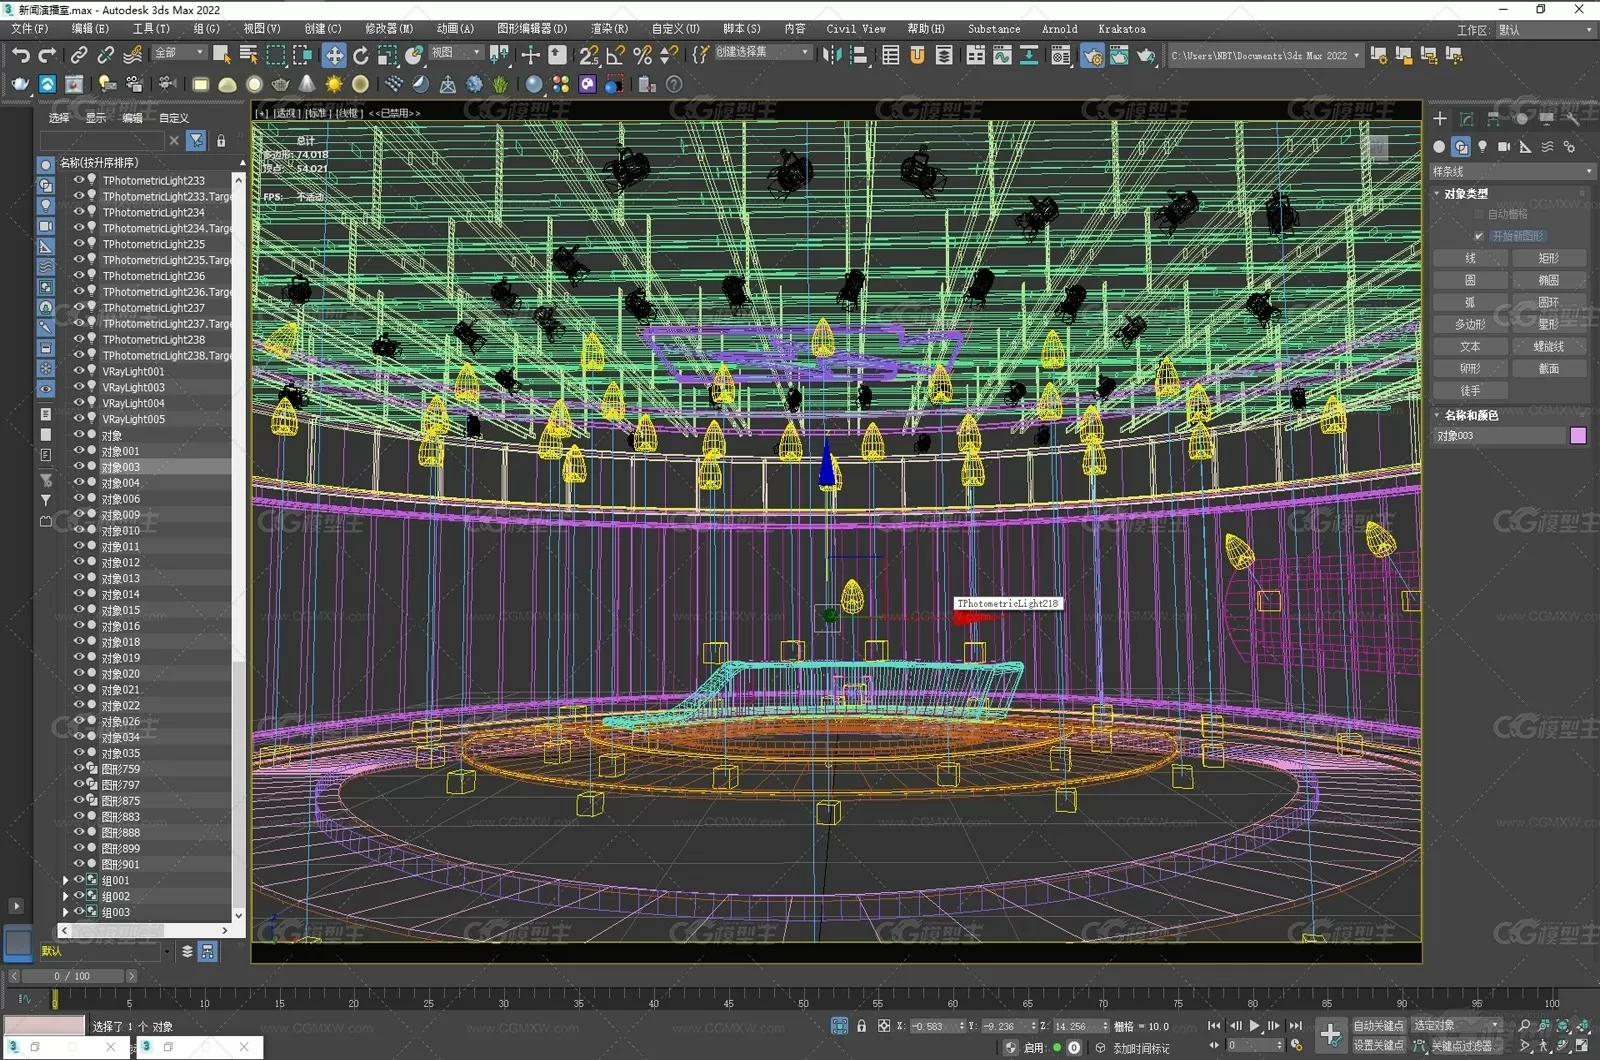Open the Arnold menu
This screenshot has width=1600, height=1060.
click(1059, 29)
